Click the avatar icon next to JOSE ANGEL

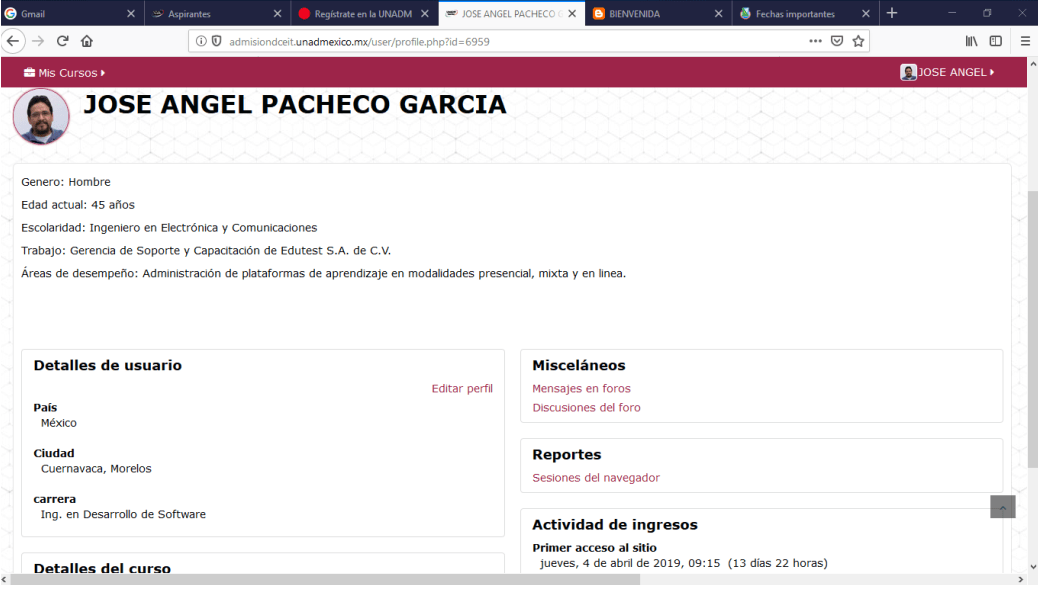908,72
